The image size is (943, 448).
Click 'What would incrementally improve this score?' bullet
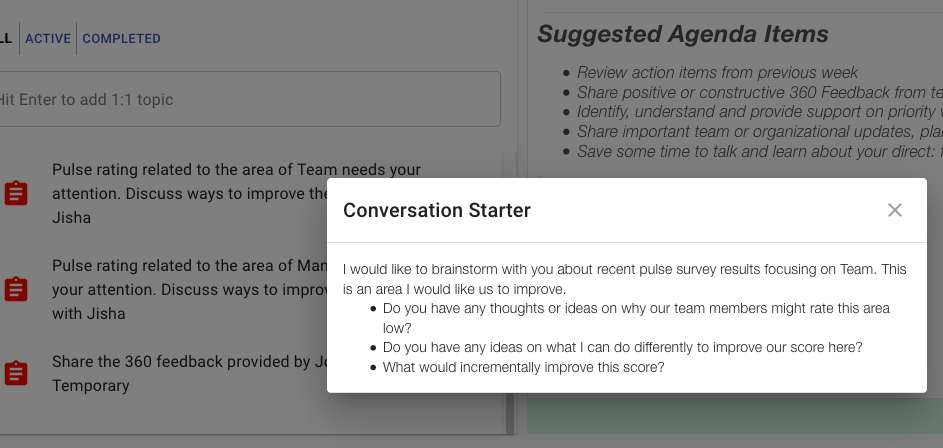tap(523, 367)
